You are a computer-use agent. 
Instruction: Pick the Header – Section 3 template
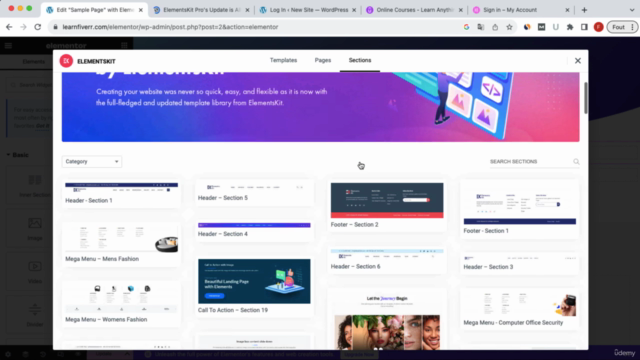coord(520,263)
